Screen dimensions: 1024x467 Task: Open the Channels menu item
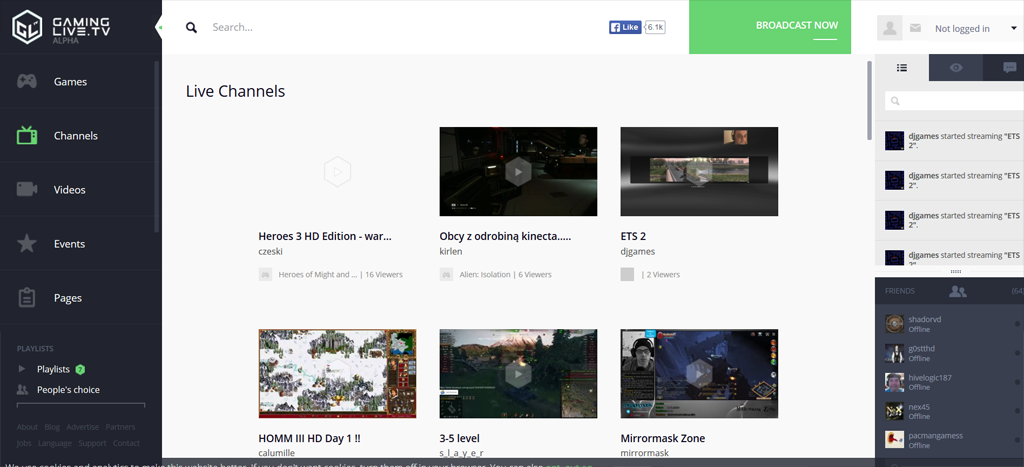point(76,136)
